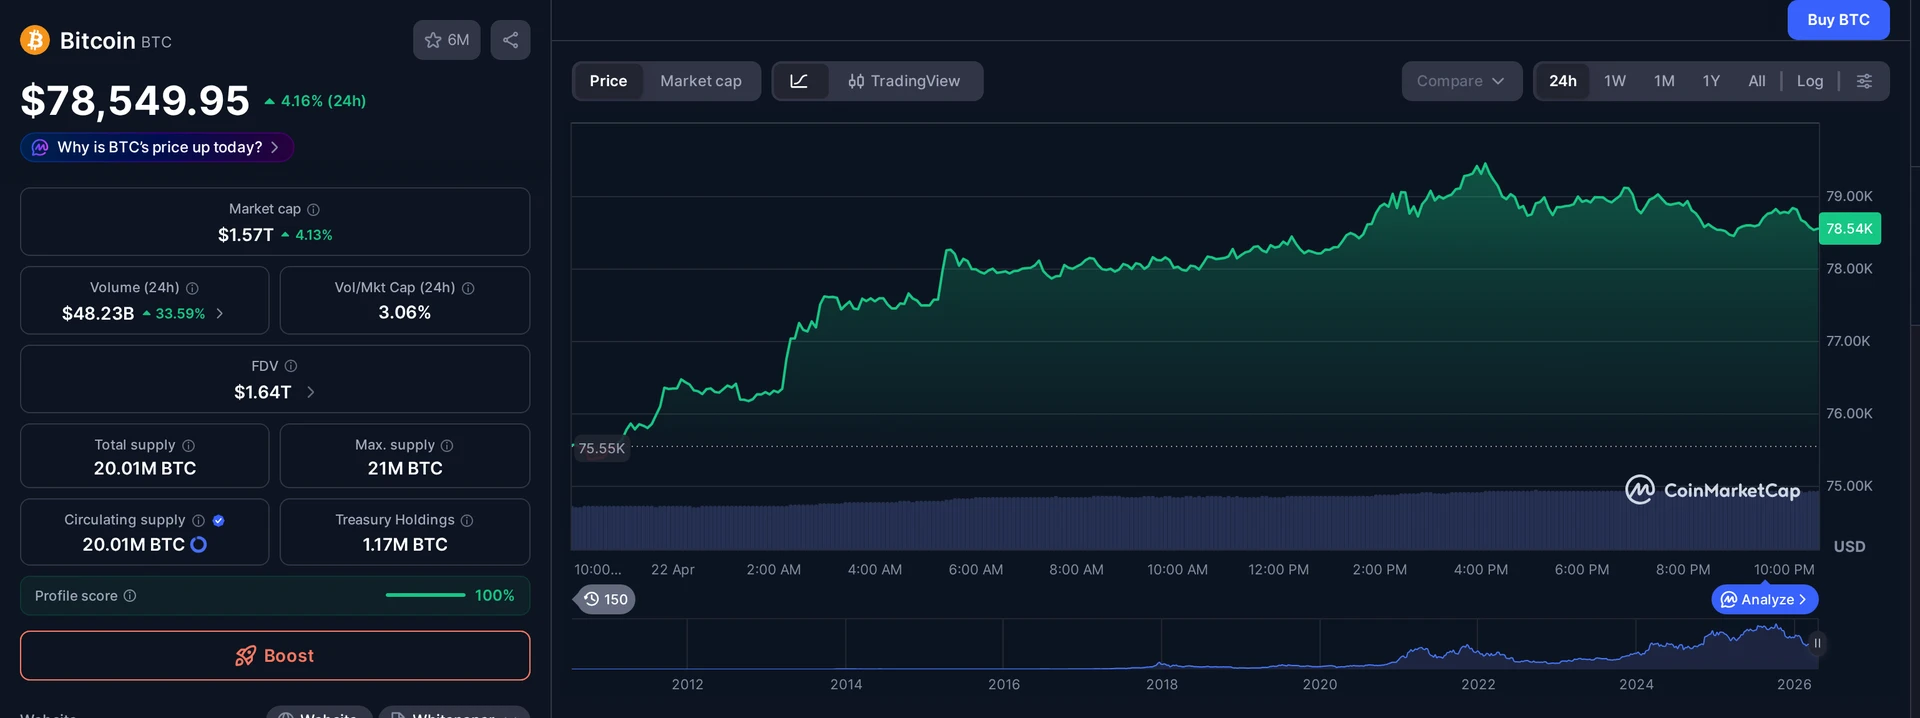Click the $48.23B volume value
The image size is (1920, 718).
(98, 313)
